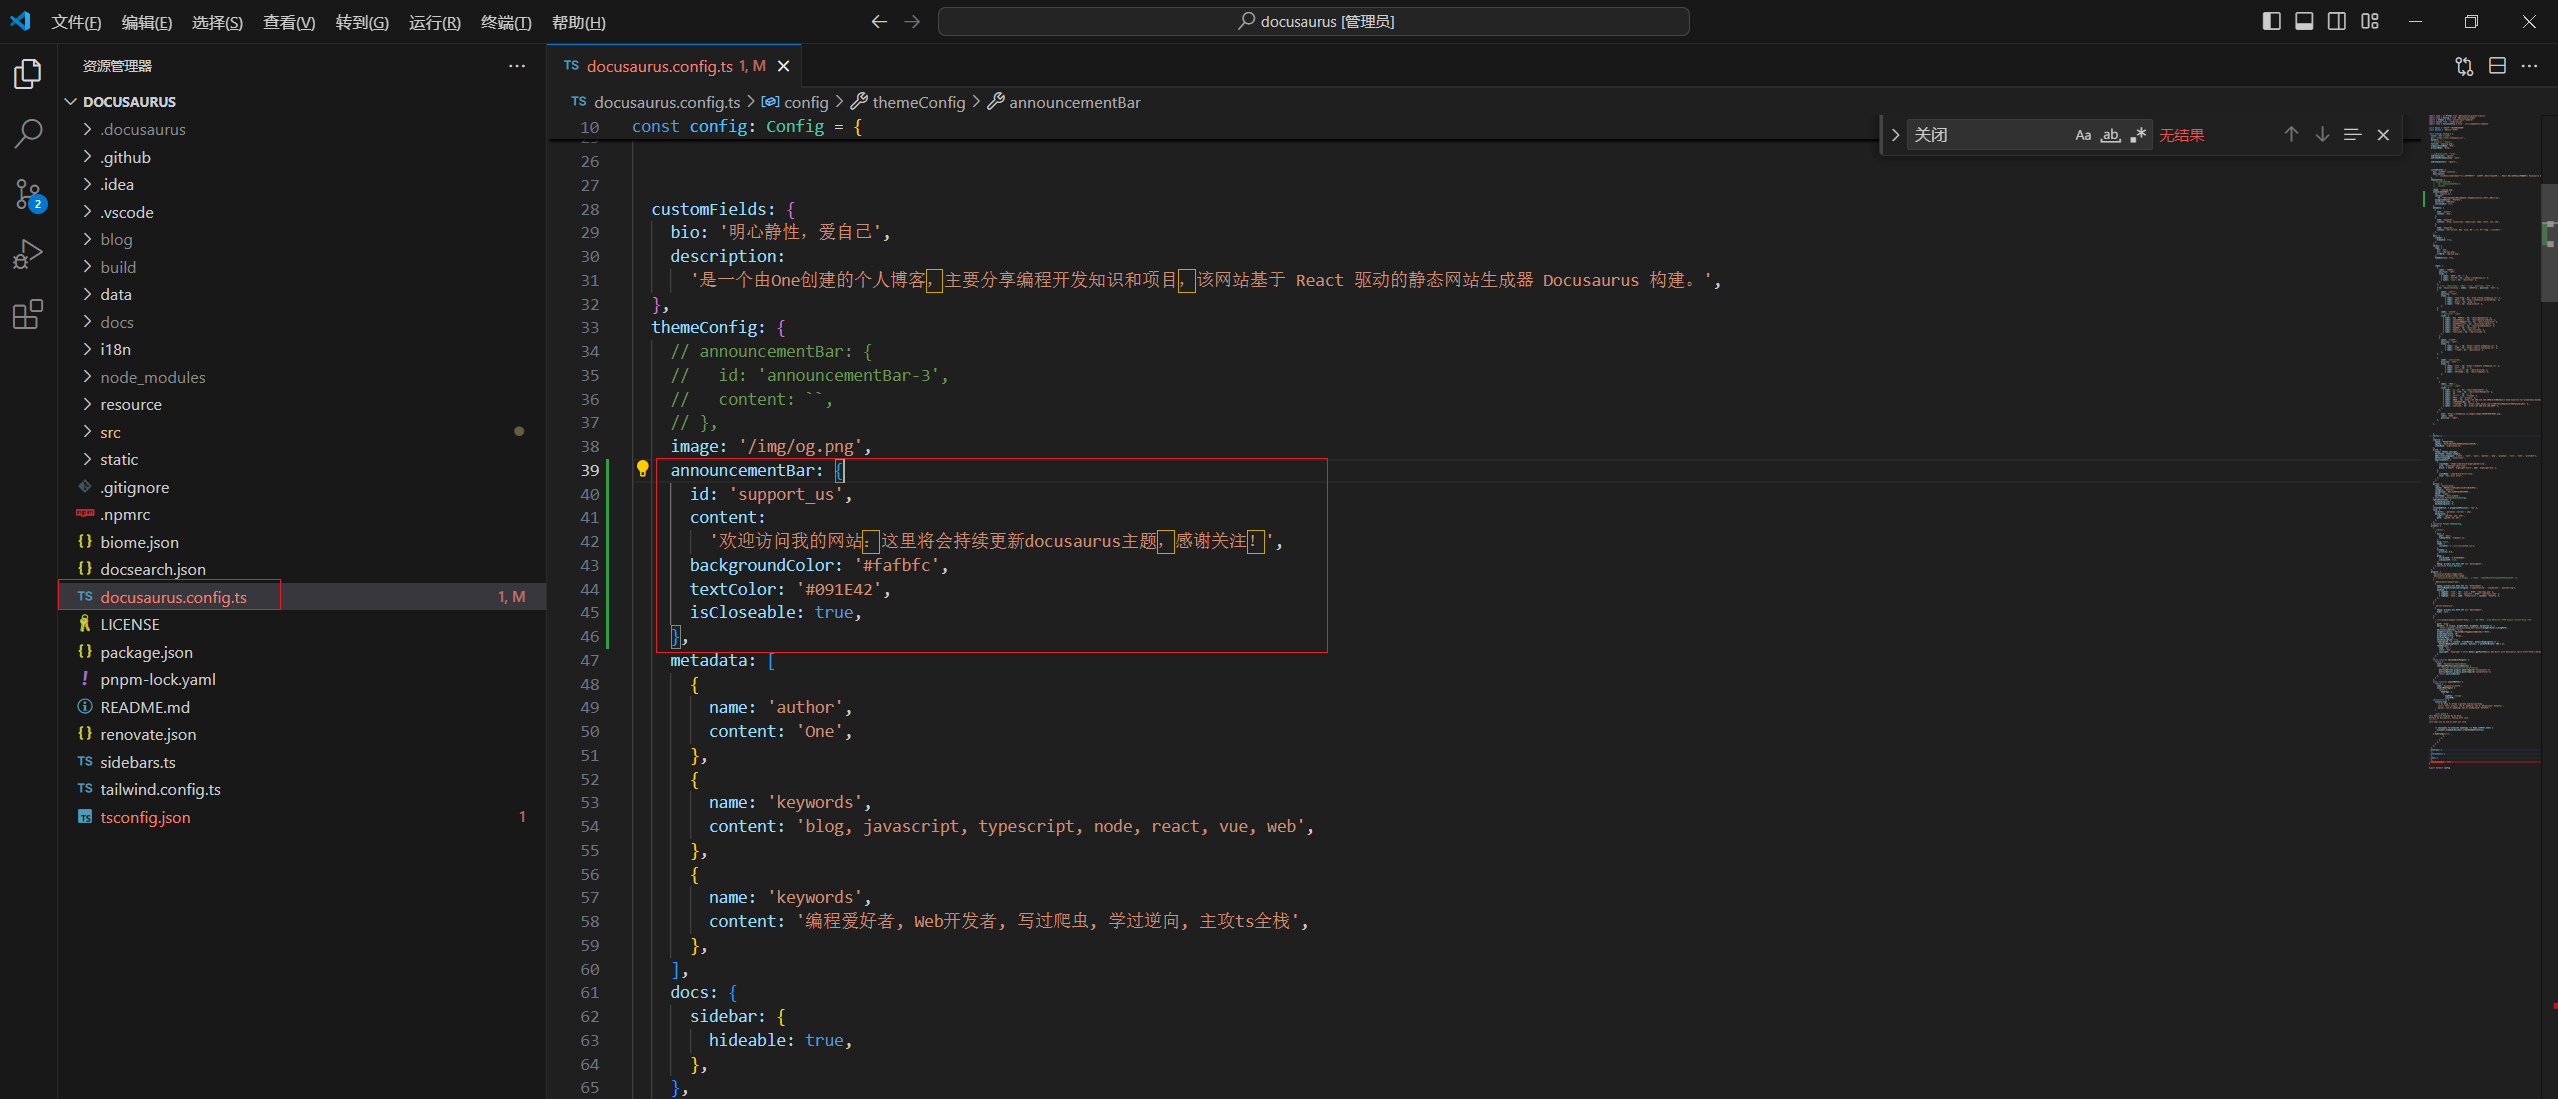
Task: Open tsconfig.json in the explorer
Action: [x=302, y=817]
